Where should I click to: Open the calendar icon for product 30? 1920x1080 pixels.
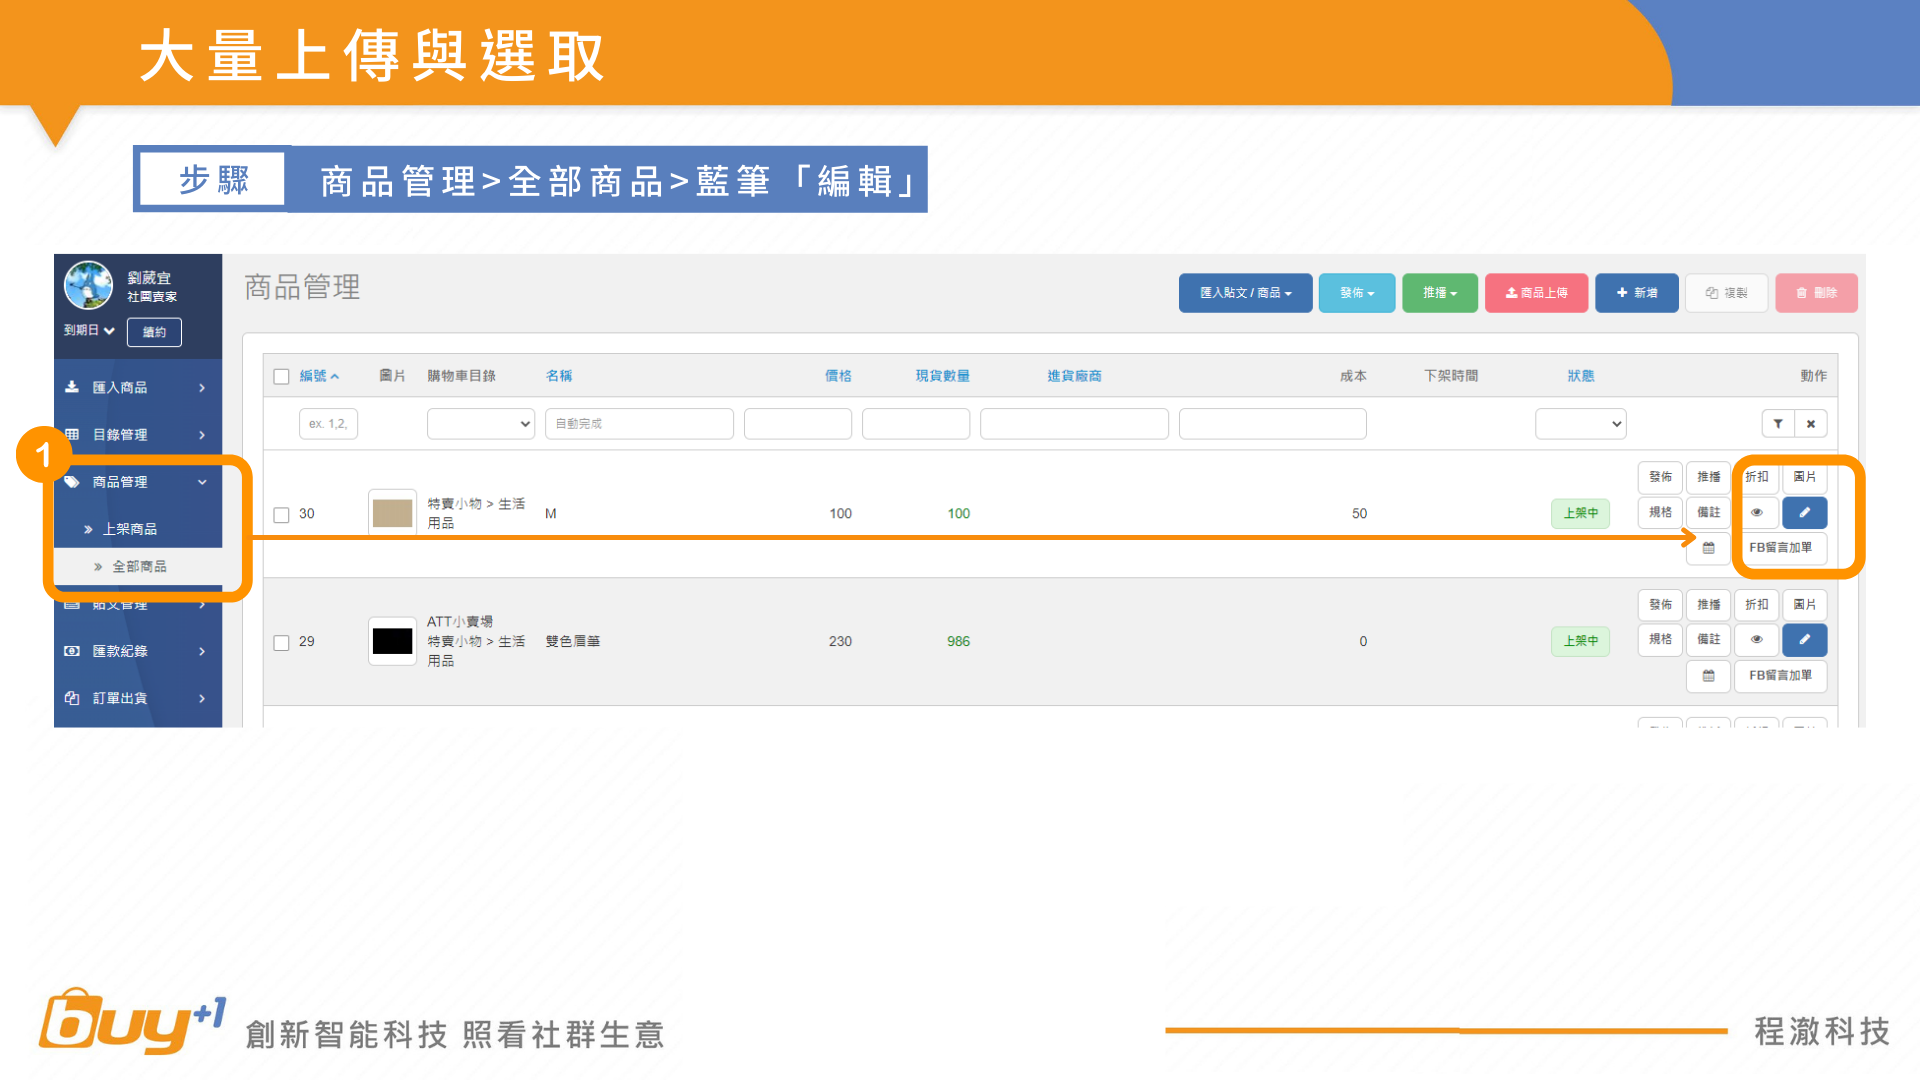tap(1708, 548)
